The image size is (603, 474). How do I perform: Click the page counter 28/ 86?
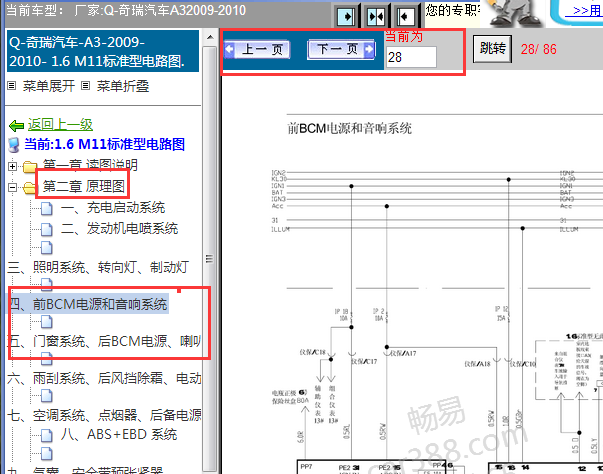(539, 49)
